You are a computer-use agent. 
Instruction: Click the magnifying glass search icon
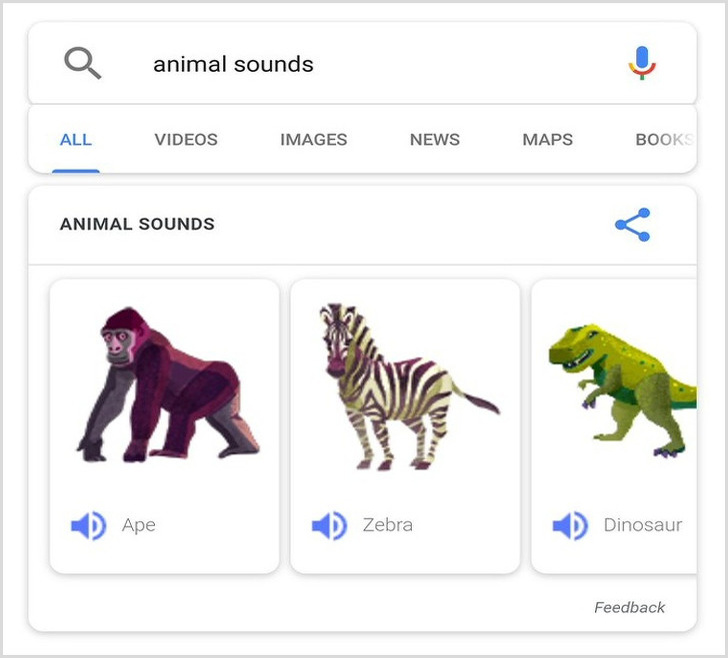click(x=83, y=64)
